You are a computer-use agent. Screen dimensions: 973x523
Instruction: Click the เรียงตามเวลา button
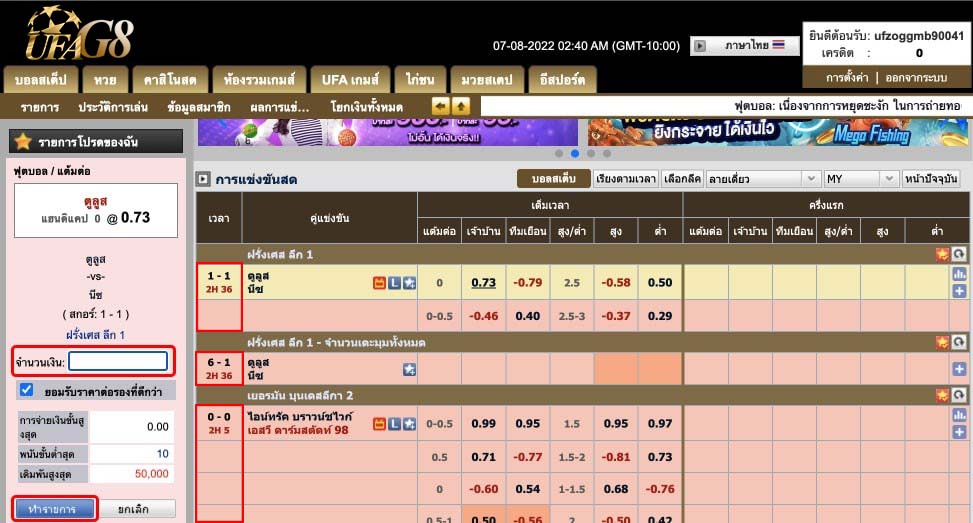(626, 179)
